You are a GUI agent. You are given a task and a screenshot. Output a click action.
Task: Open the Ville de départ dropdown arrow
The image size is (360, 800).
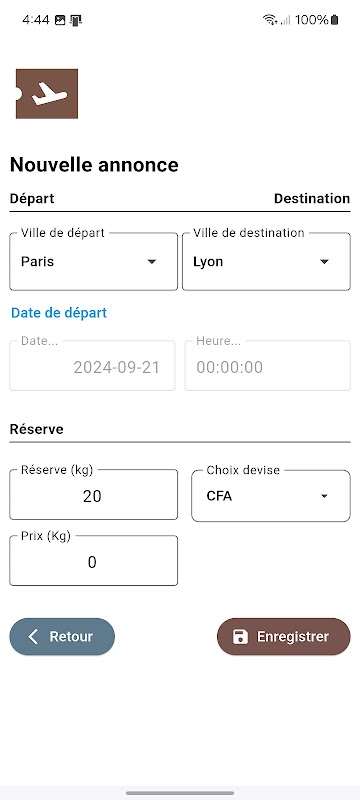[x=151, y=262]
